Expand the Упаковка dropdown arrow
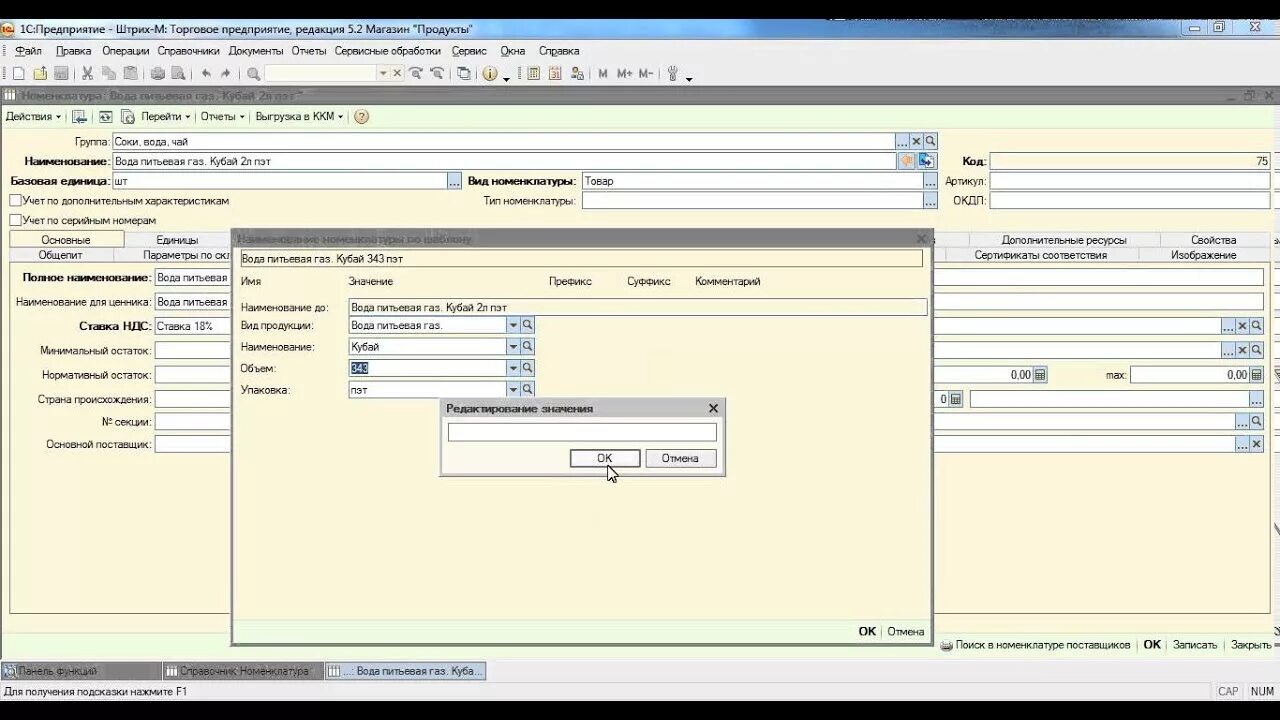This screenshot has width=1280, height=720. coord(513,390)
